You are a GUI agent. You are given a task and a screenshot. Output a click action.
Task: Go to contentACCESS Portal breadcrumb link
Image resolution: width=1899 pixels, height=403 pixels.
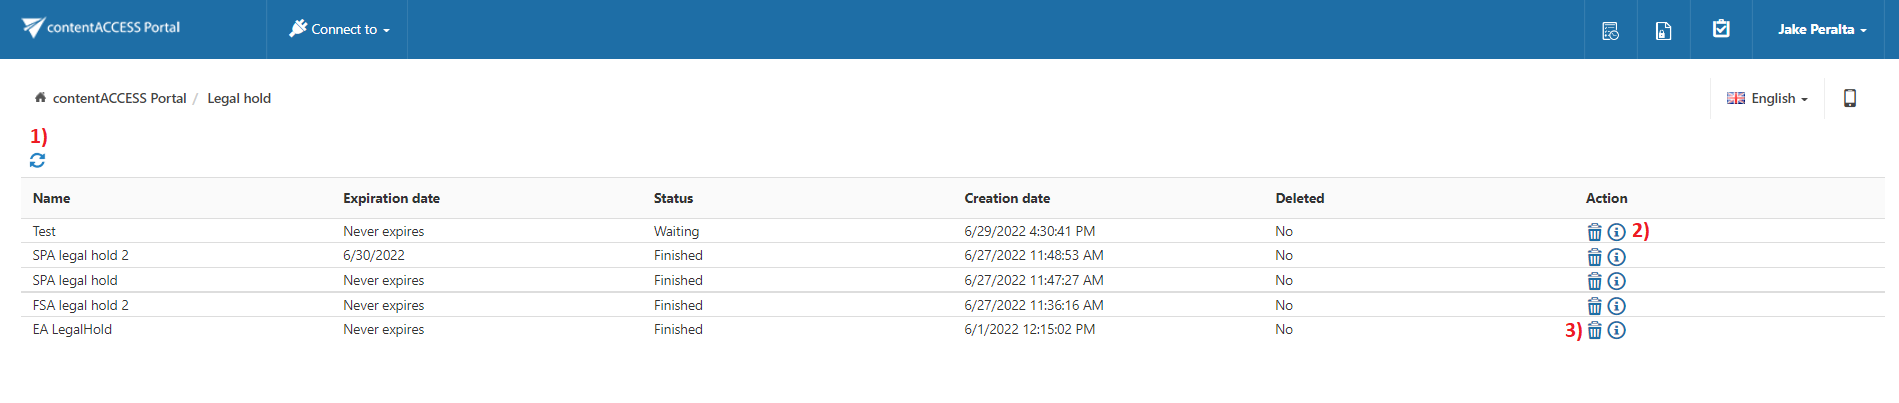119,98
